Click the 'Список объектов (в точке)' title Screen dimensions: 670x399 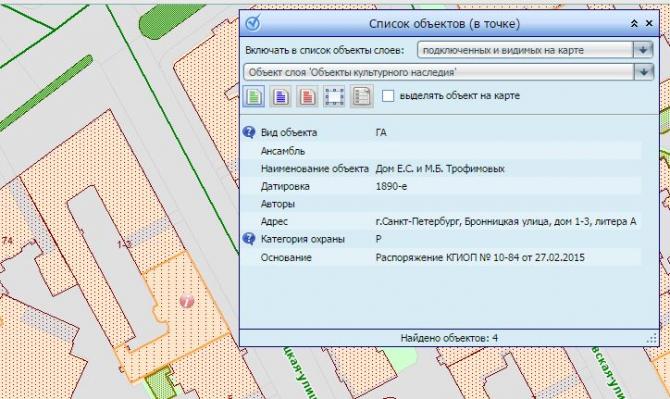tap(444, 23)
